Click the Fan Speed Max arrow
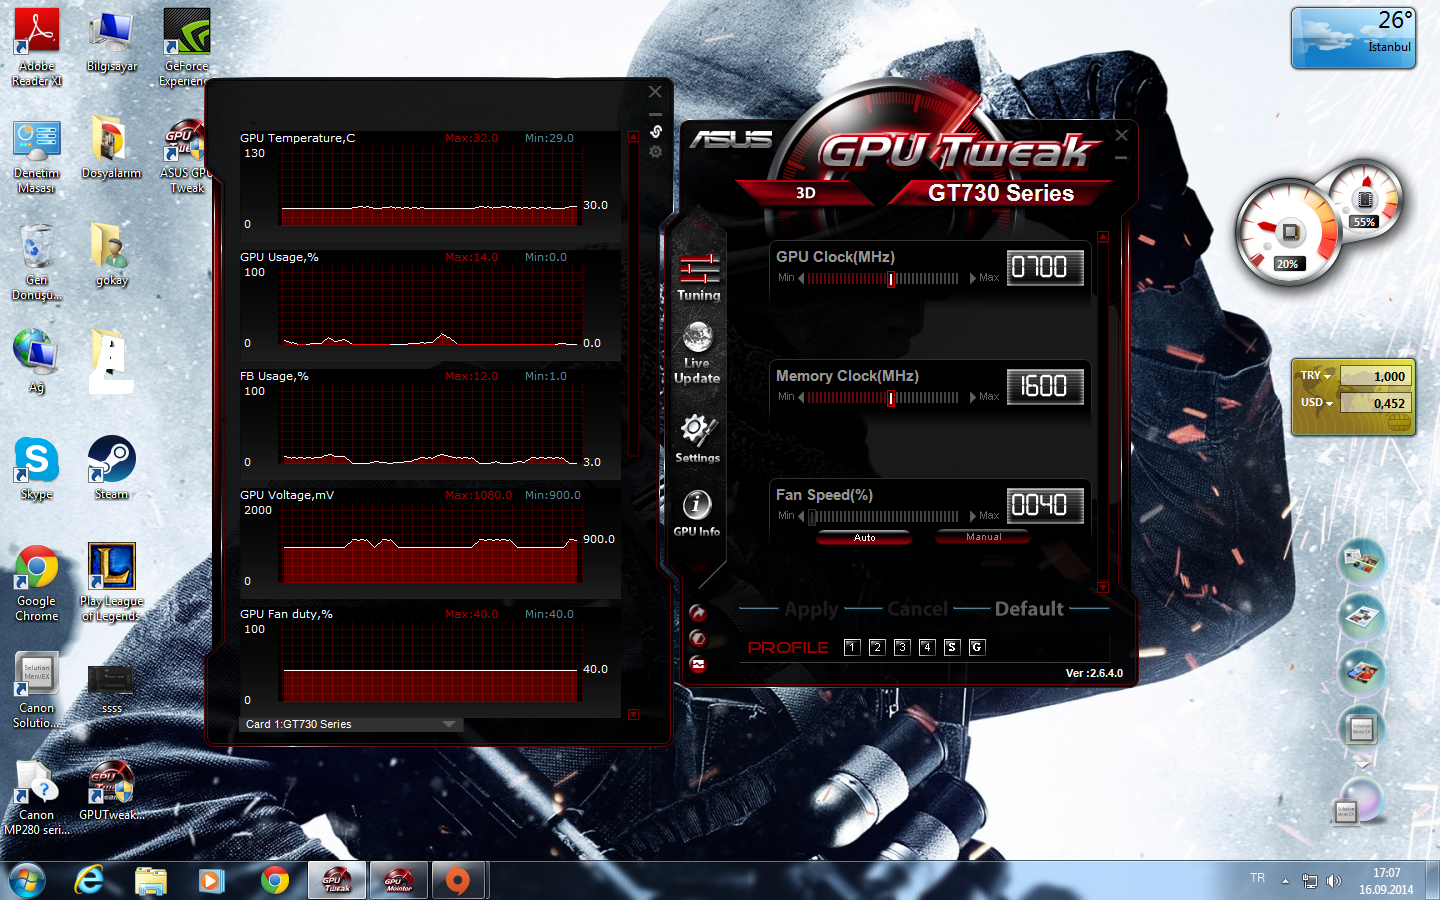 pyautogui.click(x=973, y=516)
